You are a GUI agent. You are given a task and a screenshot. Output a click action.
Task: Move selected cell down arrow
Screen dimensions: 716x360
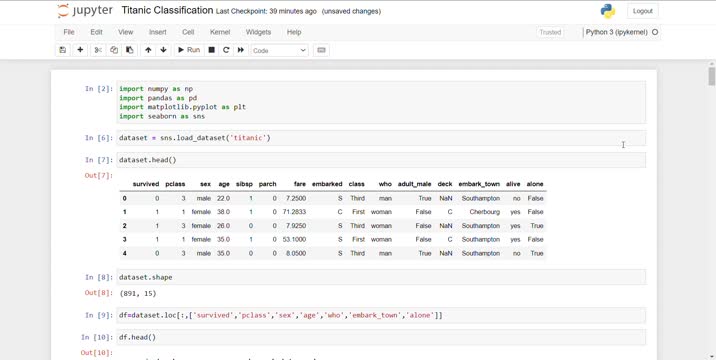click(163, 50)
